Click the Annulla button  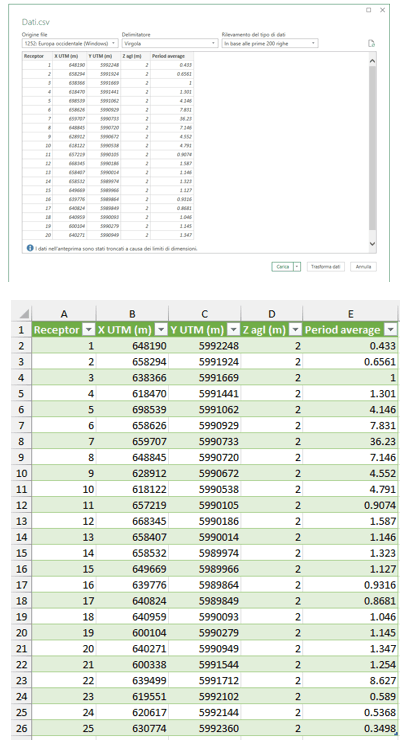point(364,267)
